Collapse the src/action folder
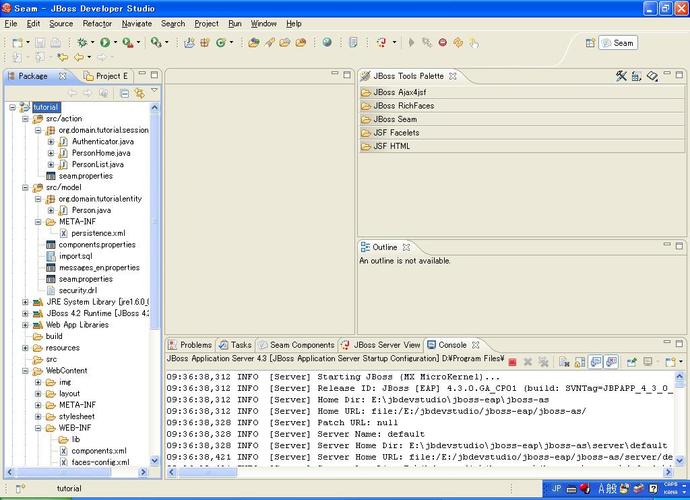 (25, 119)
